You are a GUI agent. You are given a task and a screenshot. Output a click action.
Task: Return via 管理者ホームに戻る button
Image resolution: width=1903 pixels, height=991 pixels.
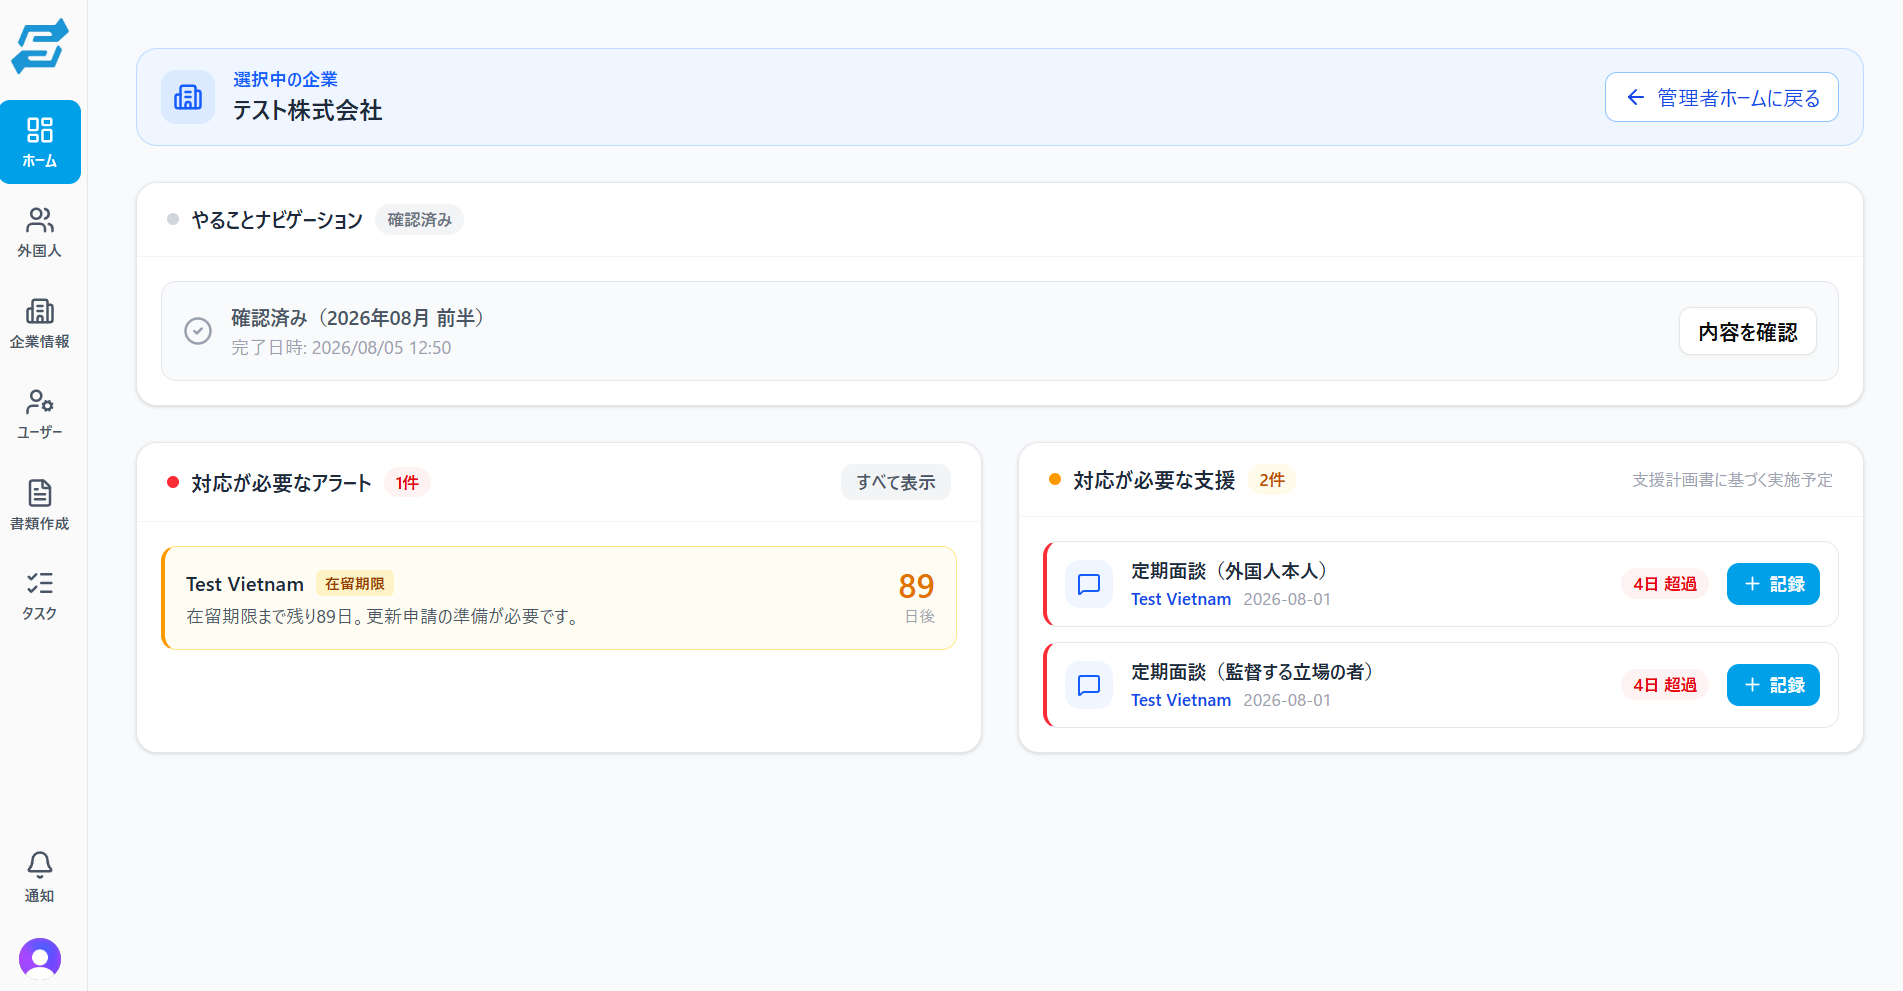click(1722, 97)
